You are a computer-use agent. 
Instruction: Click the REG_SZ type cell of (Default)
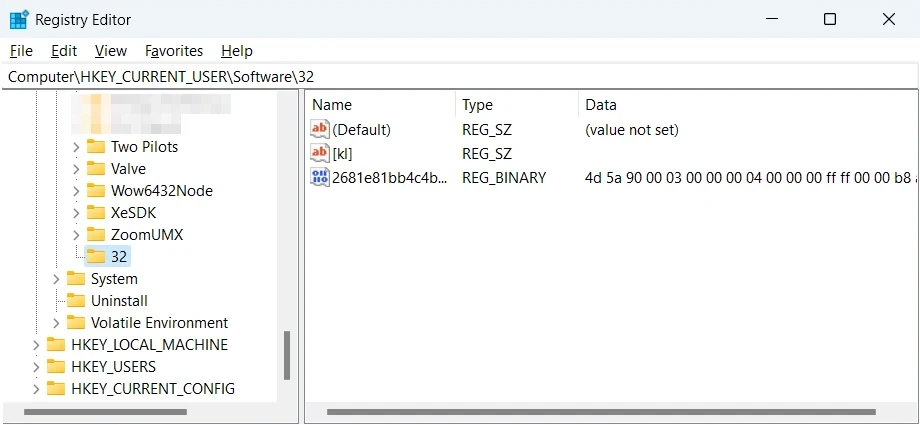pos(487,130)
